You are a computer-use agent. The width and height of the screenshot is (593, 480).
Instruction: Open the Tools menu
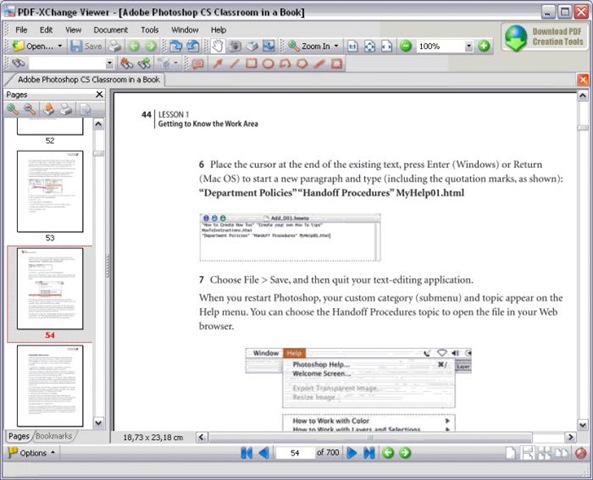click(150, 30)
